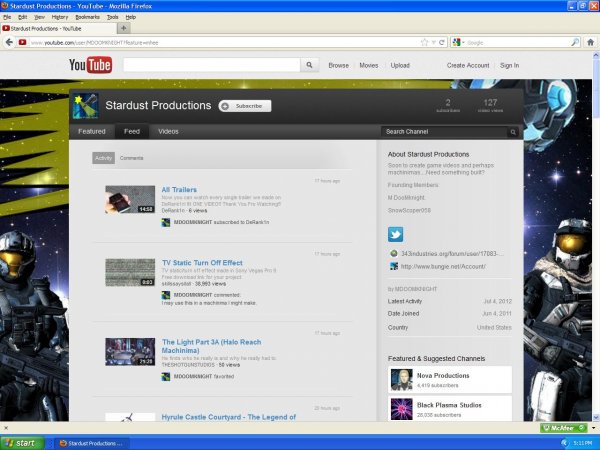
Task: Click the All Trailers video thumbnail
Action: [130, 200]
